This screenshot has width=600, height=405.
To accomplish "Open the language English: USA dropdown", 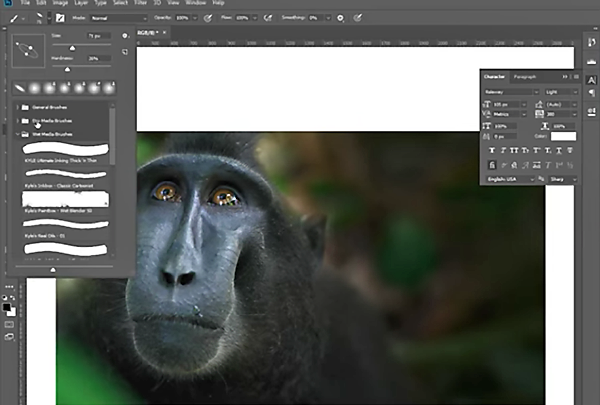I will [x=510, y=179].
